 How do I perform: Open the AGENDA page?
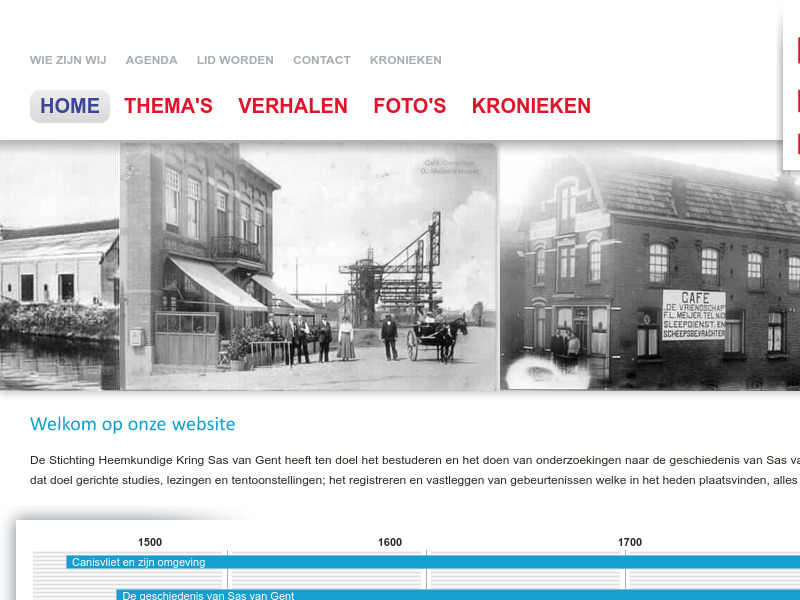pos(151,59)
